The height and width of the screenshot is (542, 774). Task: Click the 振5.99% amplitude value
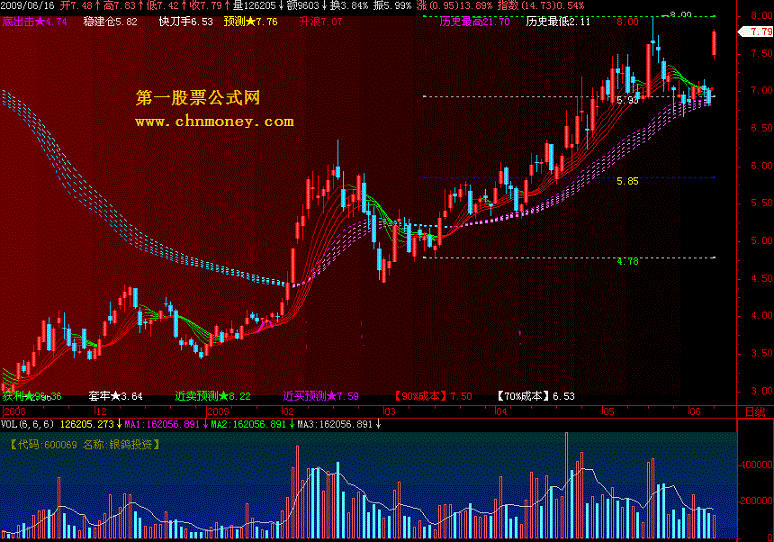392,5
